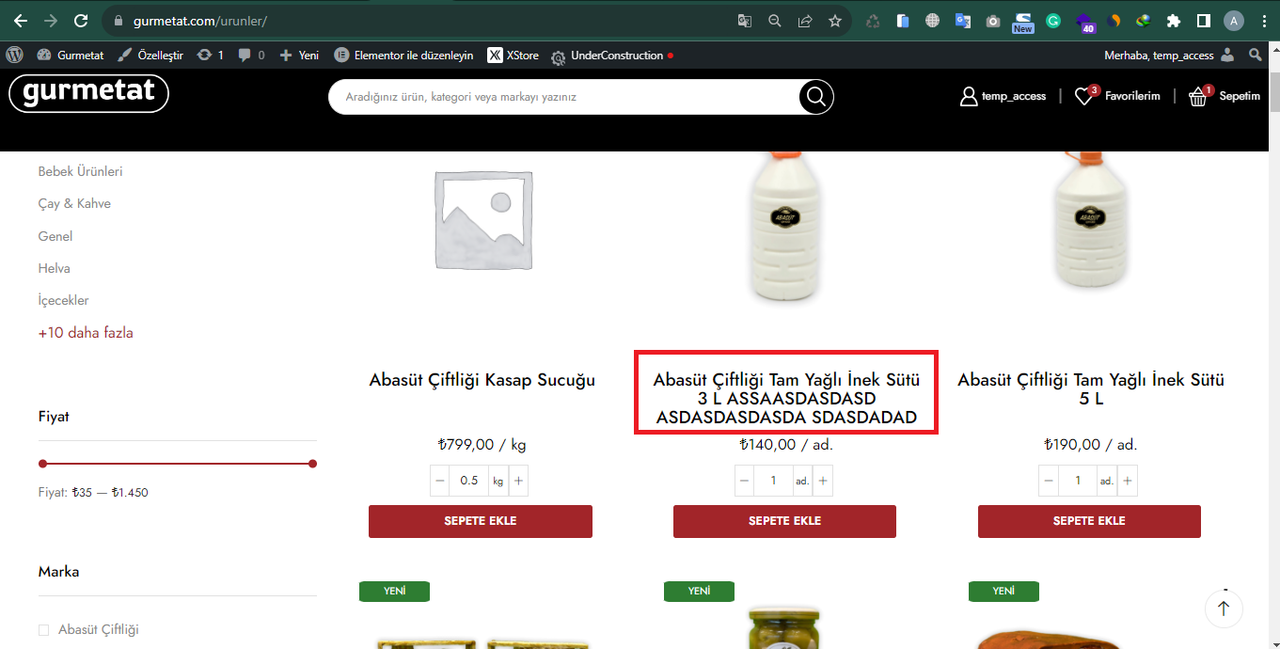Click the WordPress logo in admin bar
Screen dimensions: 1280x649
(x=15, y=55)
